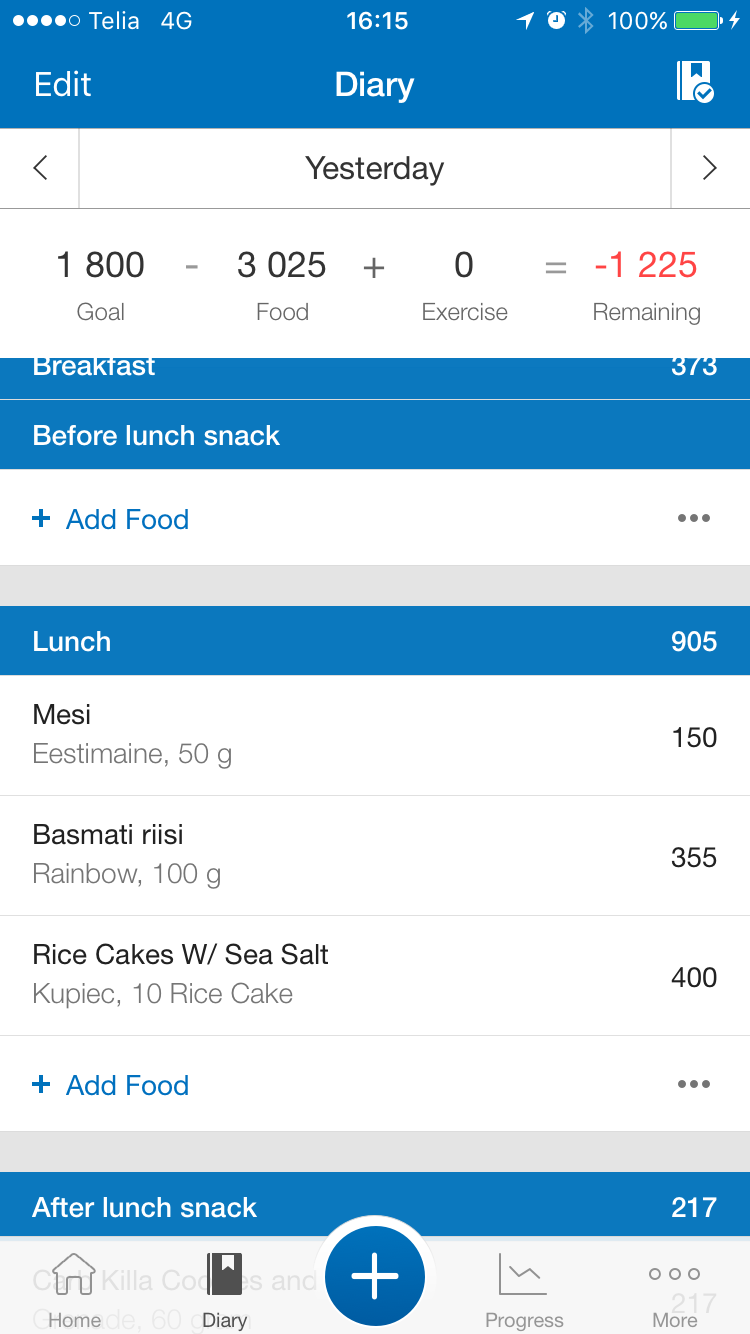Viewport: 750px width, 1334px height.
Task: Open the More menu tab
Action: click(x=674, y=1290)
